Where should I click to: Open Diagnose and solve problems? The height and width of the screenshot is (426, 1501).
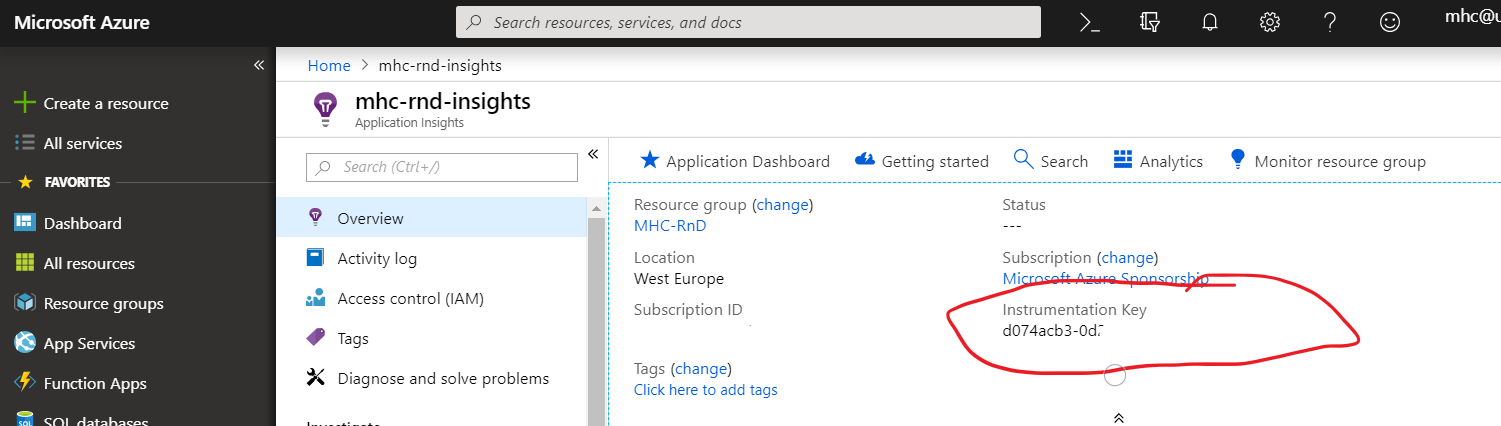[432, 378]
